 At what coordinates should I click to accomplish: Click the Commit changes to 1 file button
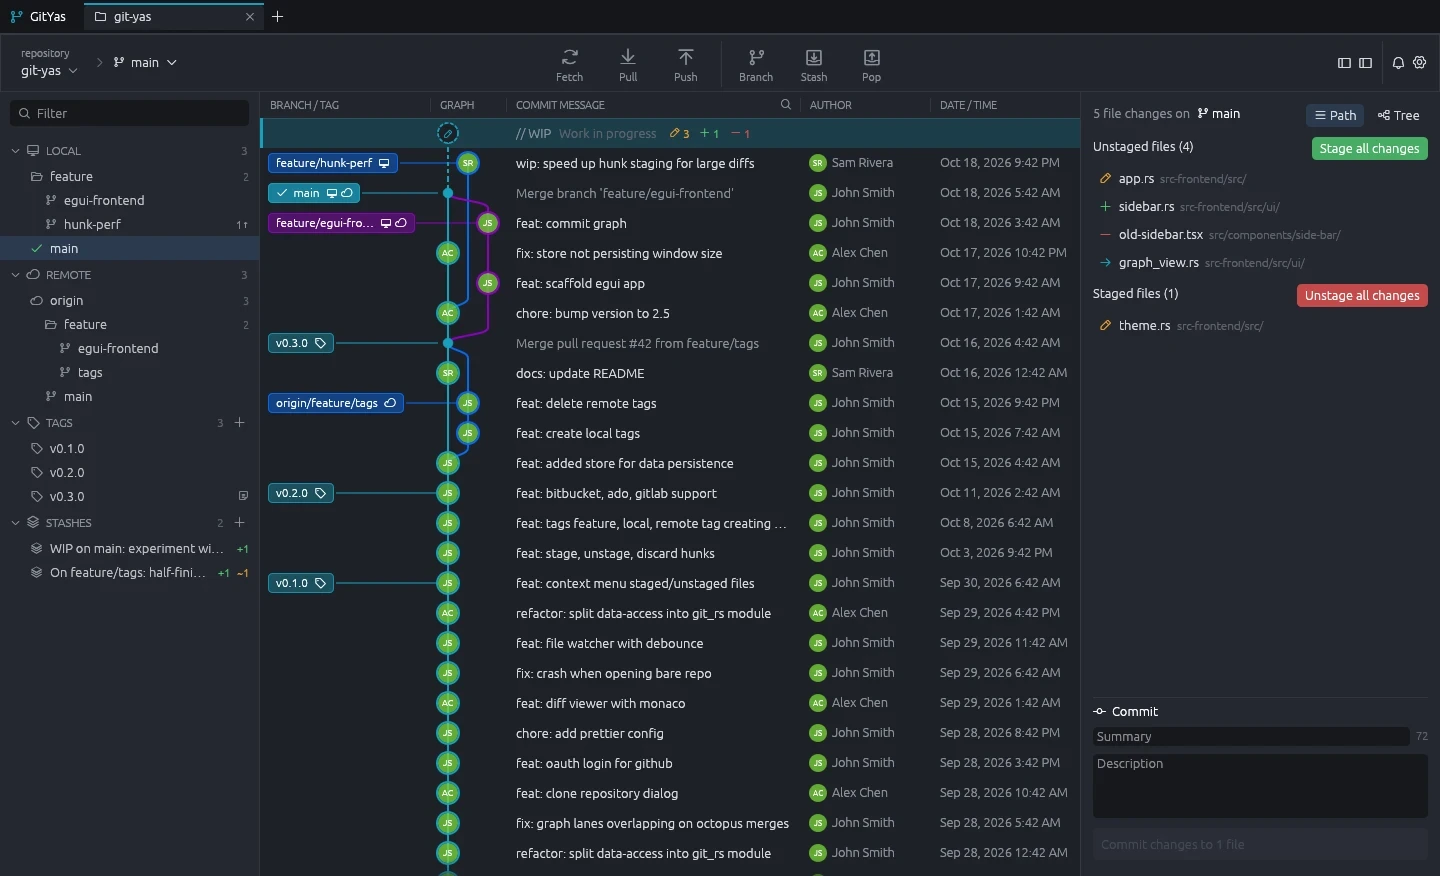pyautogui.click(x=1260, y=844)
